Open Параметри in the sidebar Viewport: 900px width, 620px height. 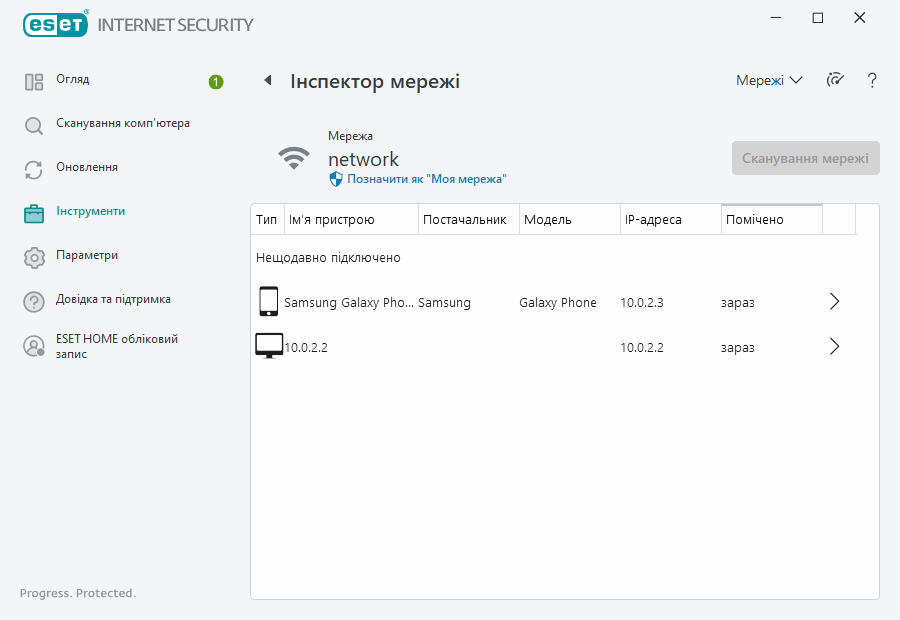[87, 256]
